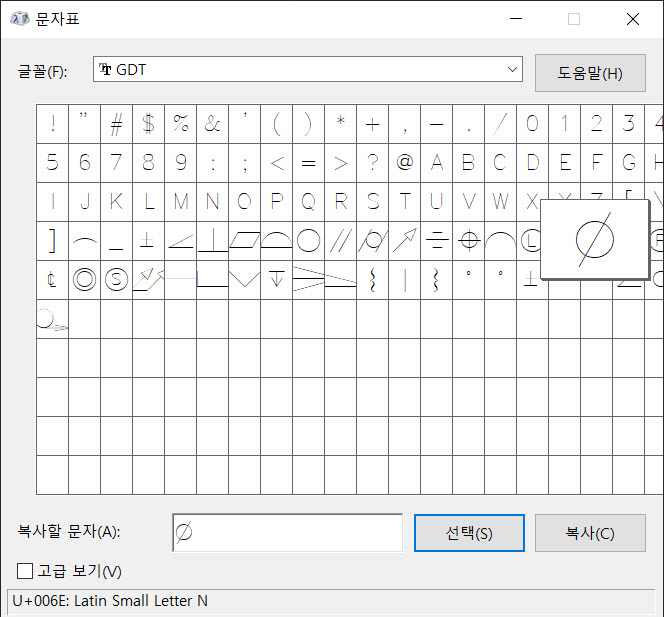Select the conical taper symbol
The height and width of the screenshot is (617, 664).
point(309,280)
